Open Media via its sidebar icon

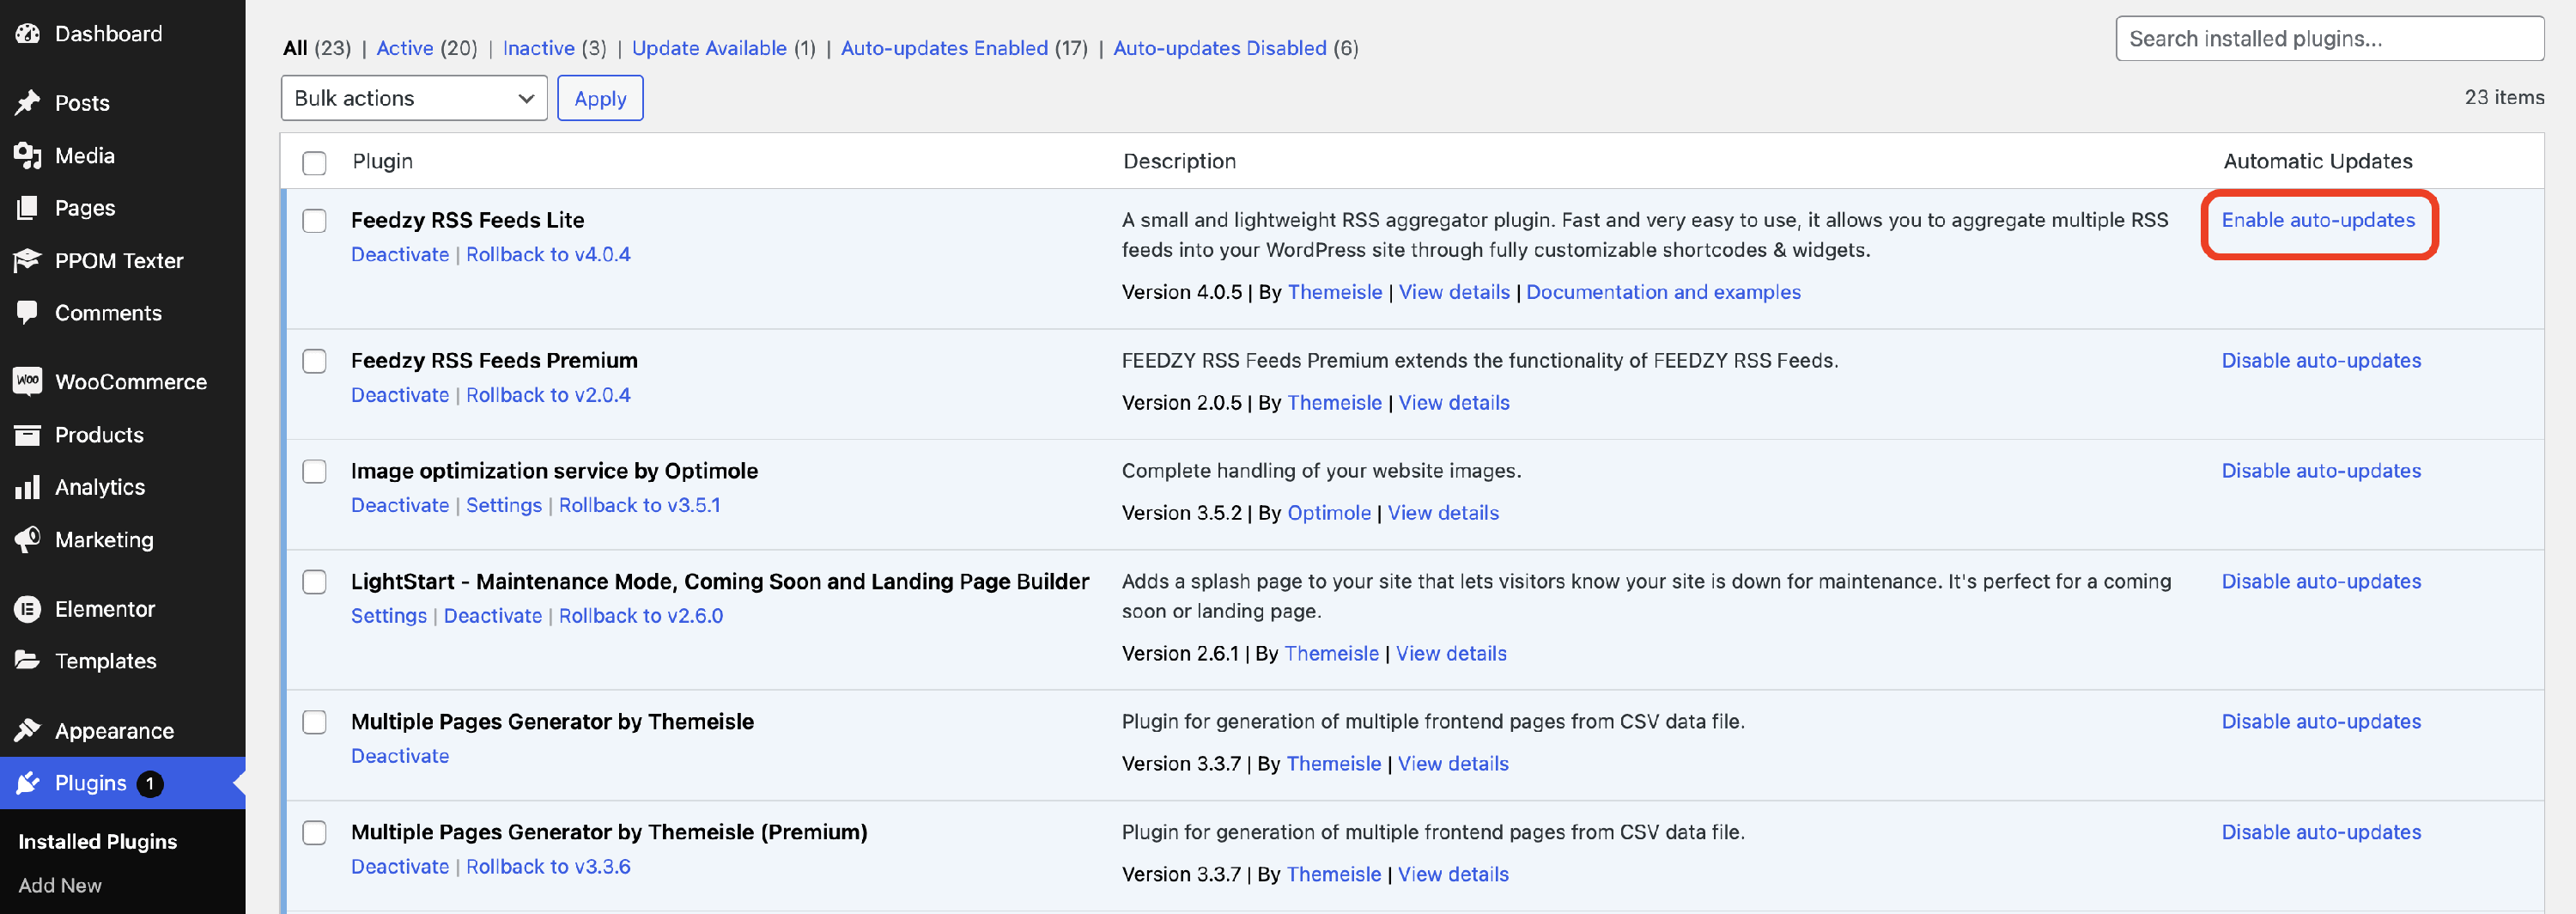(27, 156)
